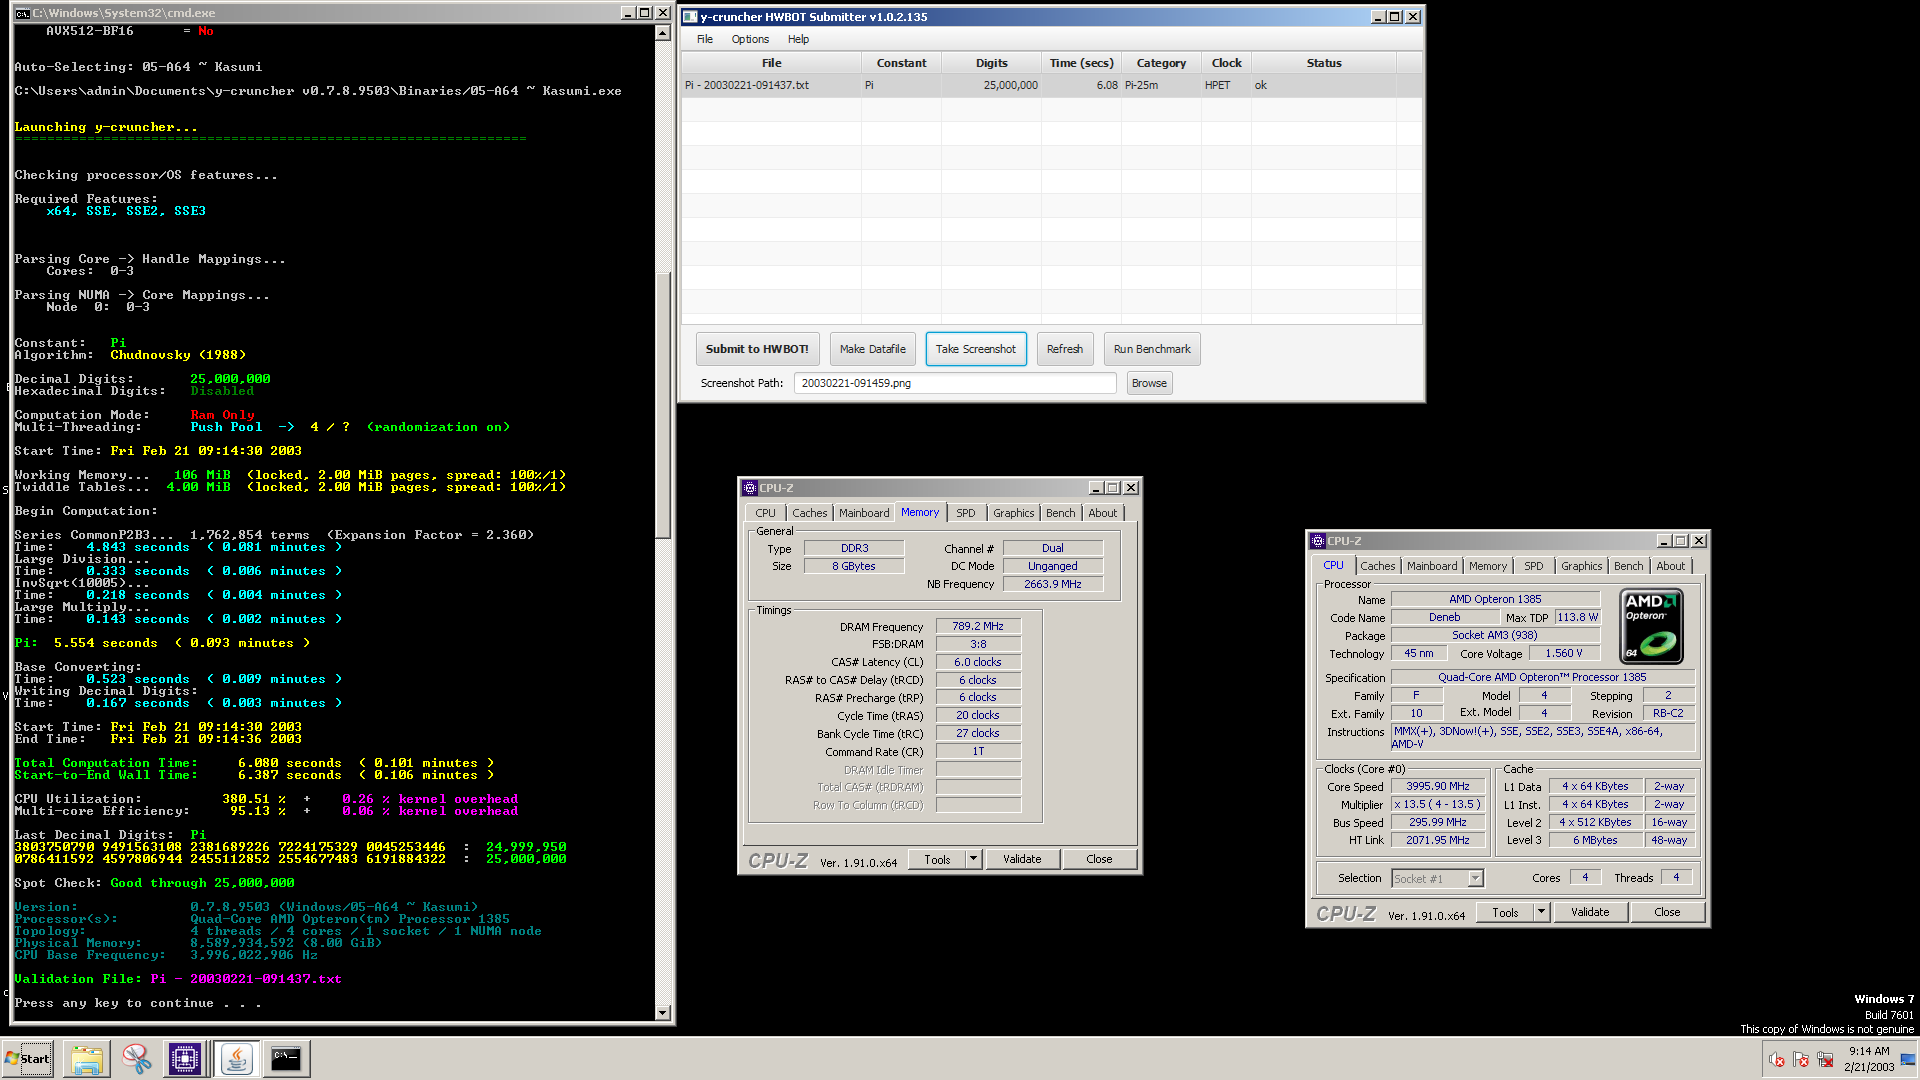
Task: Click the Make Datafile button
Action: (873, 349)
